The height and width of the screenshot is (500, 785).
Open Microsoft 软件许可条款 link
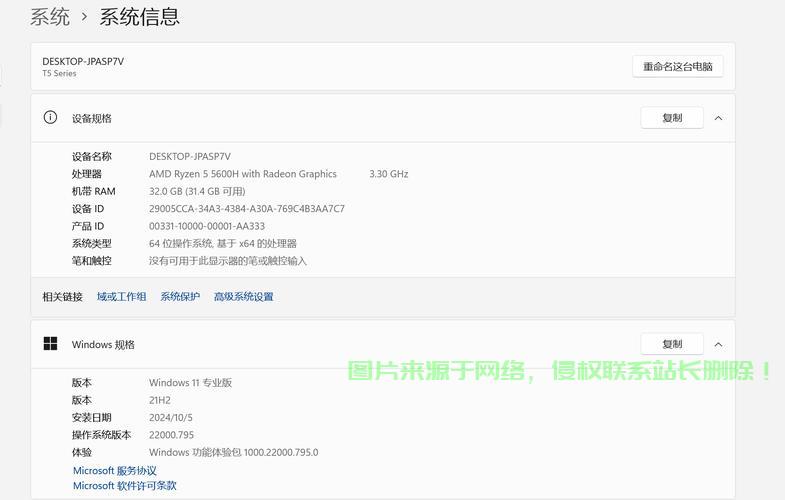coord(125,486)
